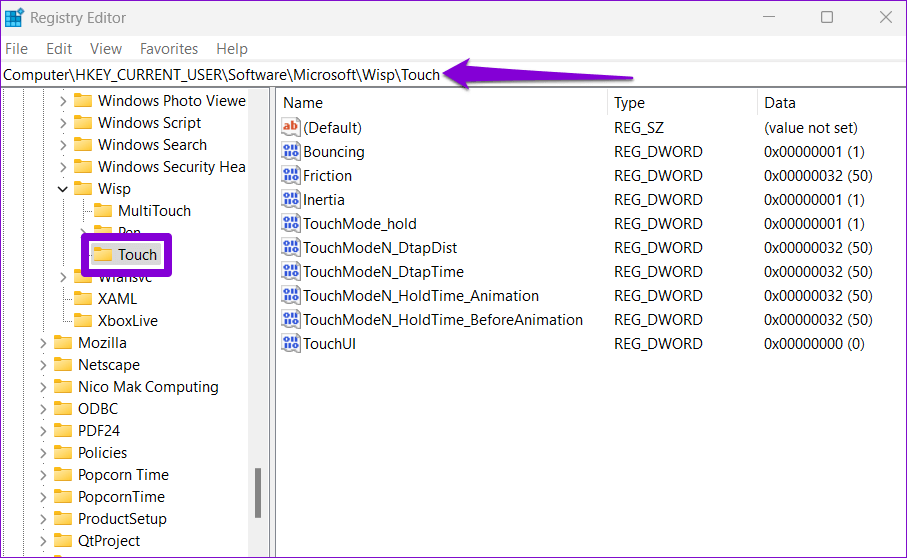
Task: Open the Edit menu
Action: 59,49
